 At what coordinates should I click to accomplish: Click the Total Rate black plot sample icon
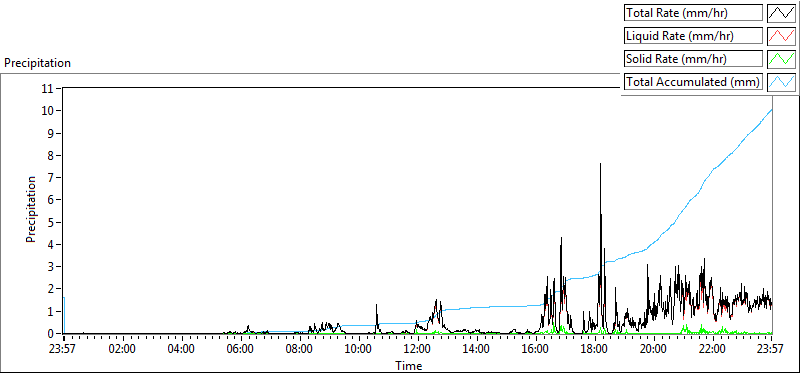tap(781, 13)
